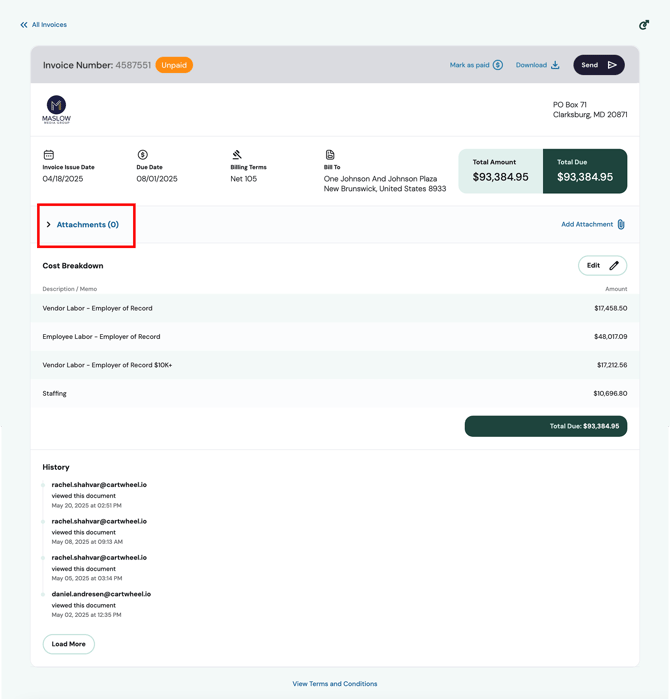
Task: Click the download arrow icon
Action: (556, 65)
